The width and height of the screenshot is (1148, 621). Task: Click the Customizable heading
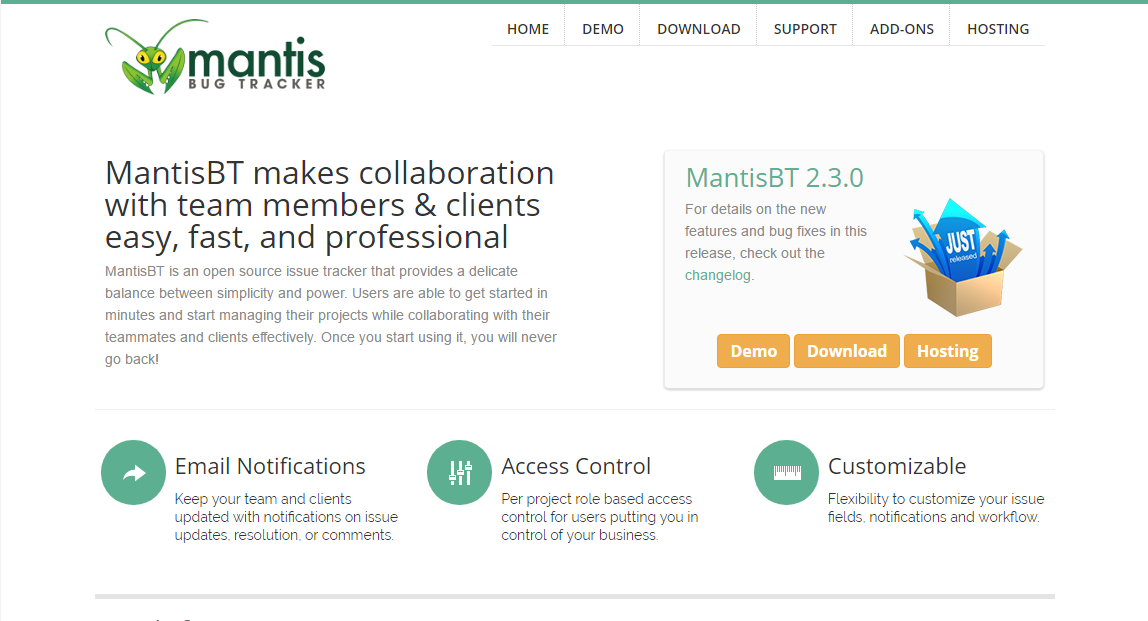tap(897, 466)
